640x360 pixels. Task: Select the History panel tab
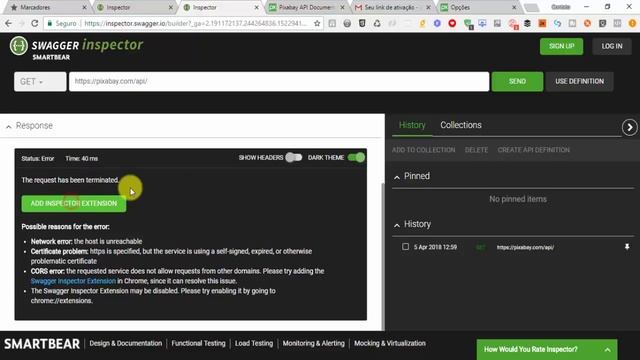(412, 125)
